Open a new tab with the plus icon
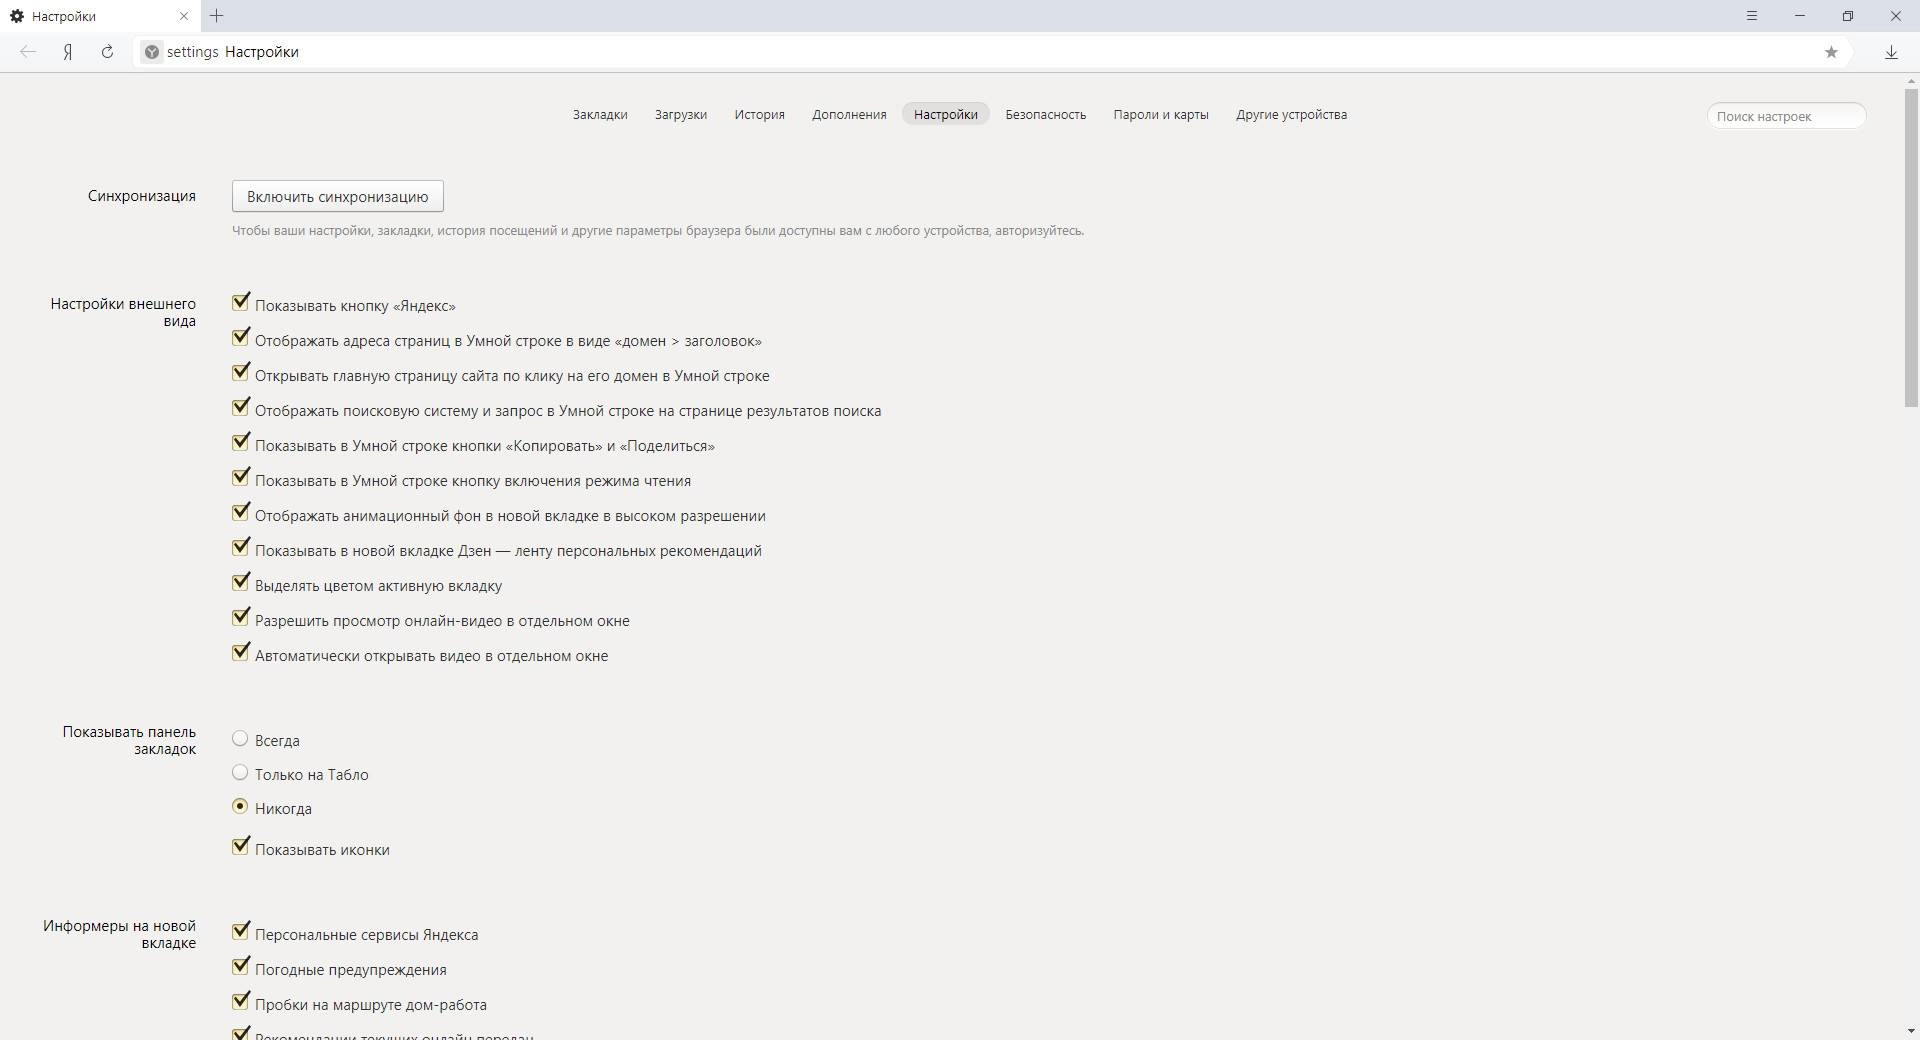Image resolution: width=1920 pixels, height=1040 pixels. pyautogui.click(x=217, y=16)
